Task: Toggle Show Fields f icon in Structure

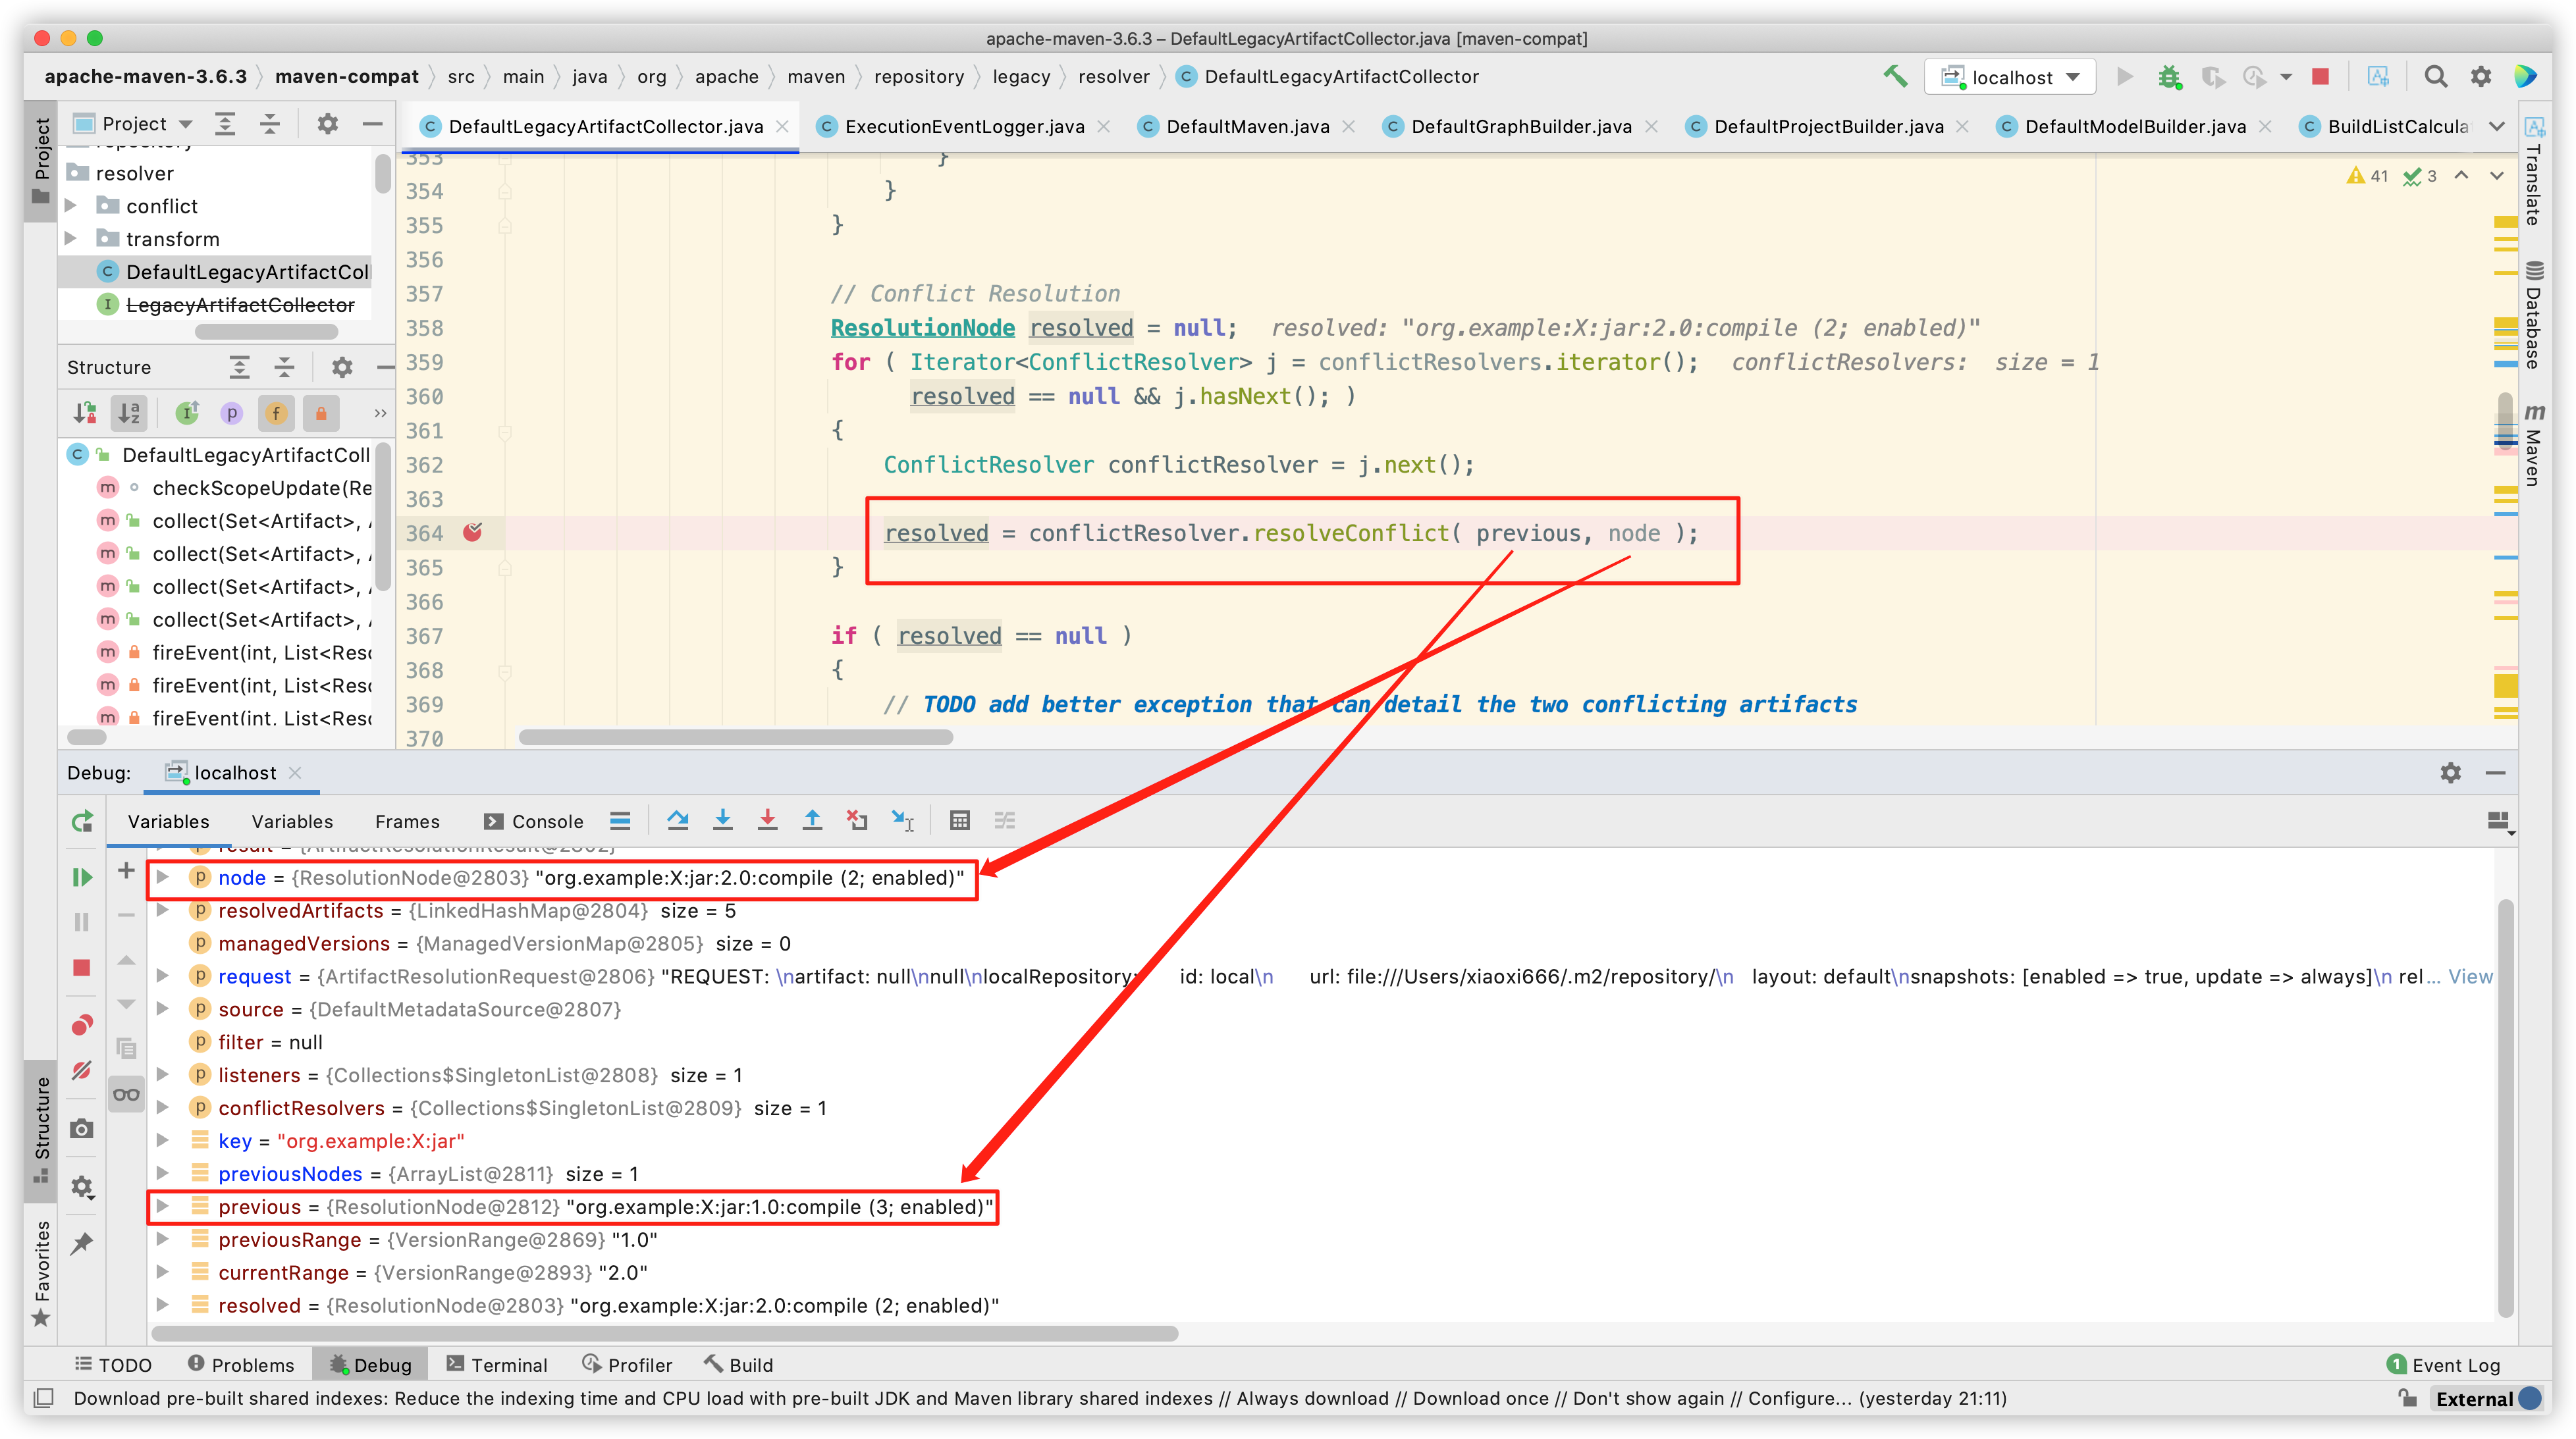Action: tap(276, 412)
